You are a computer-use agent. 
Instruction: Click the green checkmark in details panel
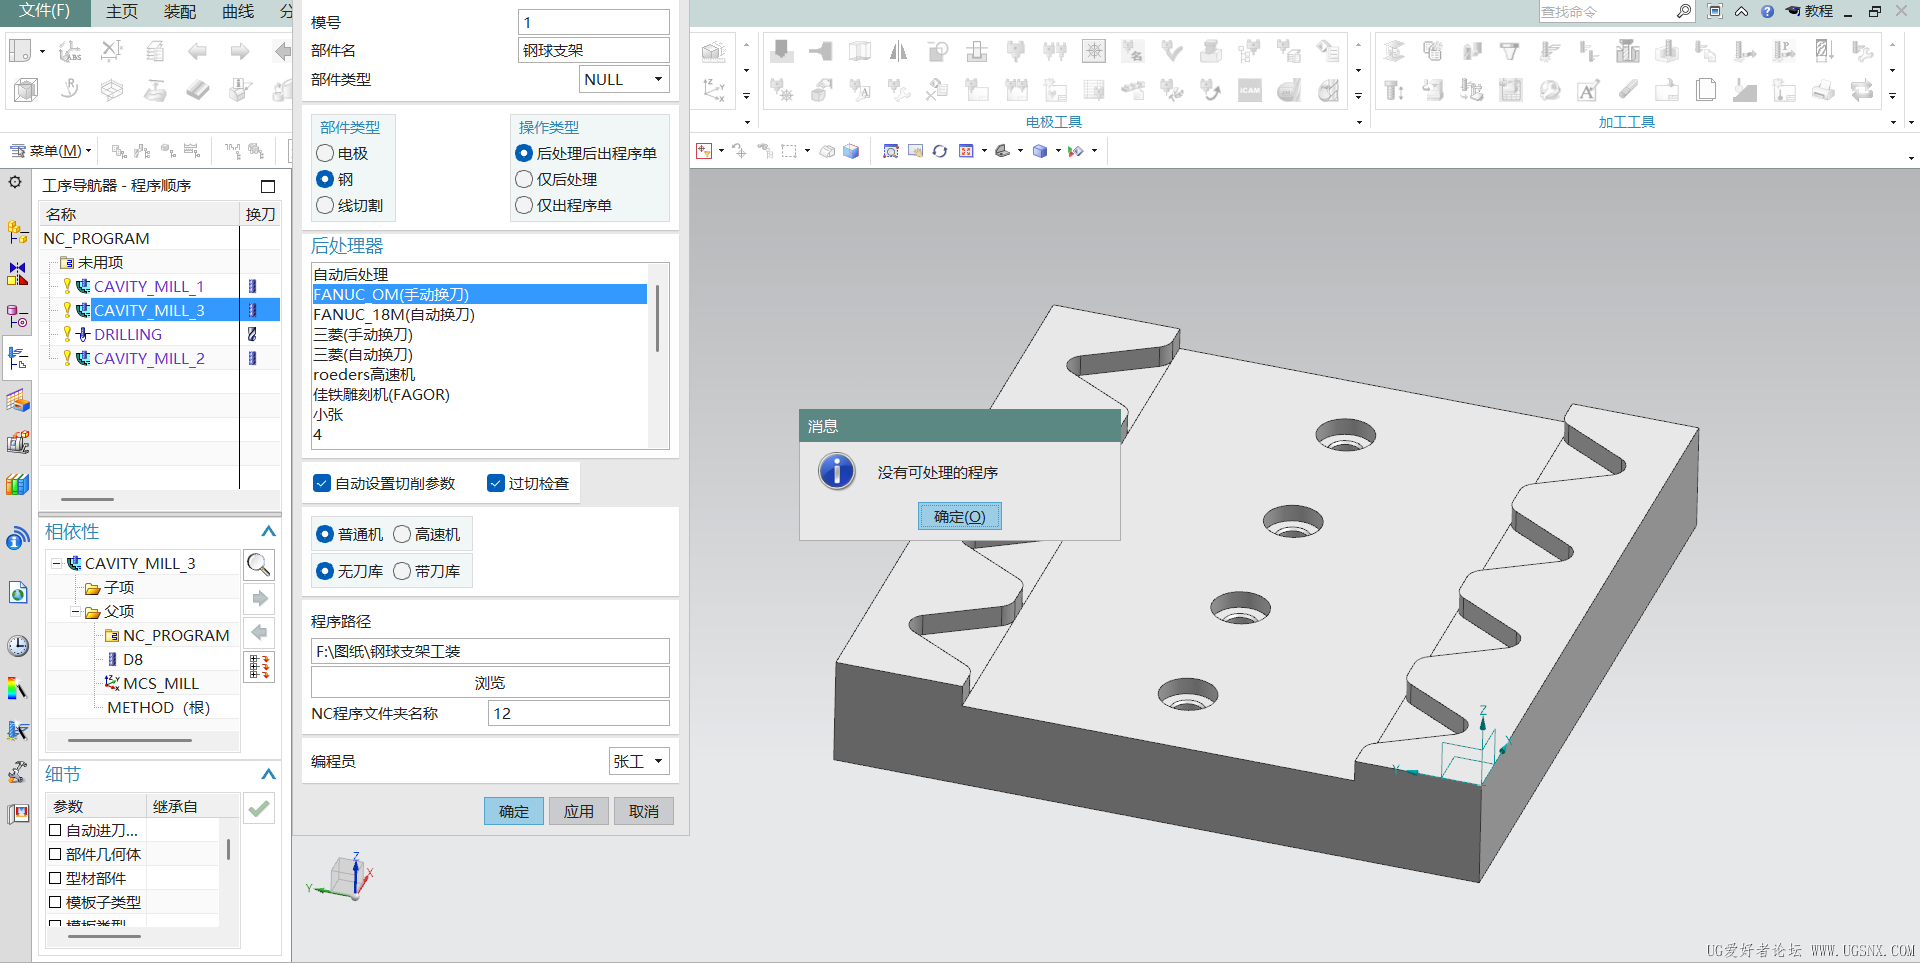tap(259, 808)
